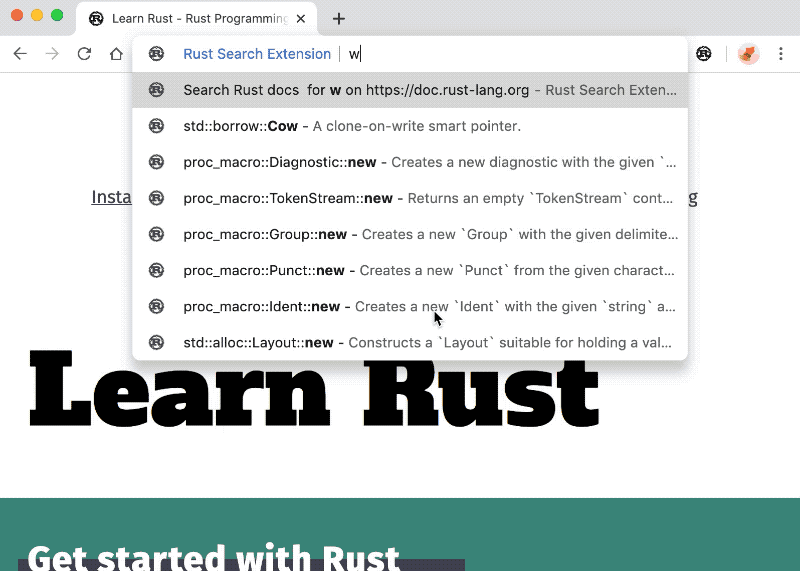Open a new browser tab
The width and height of the screenshot is (800, 571).
coord(339,19)
